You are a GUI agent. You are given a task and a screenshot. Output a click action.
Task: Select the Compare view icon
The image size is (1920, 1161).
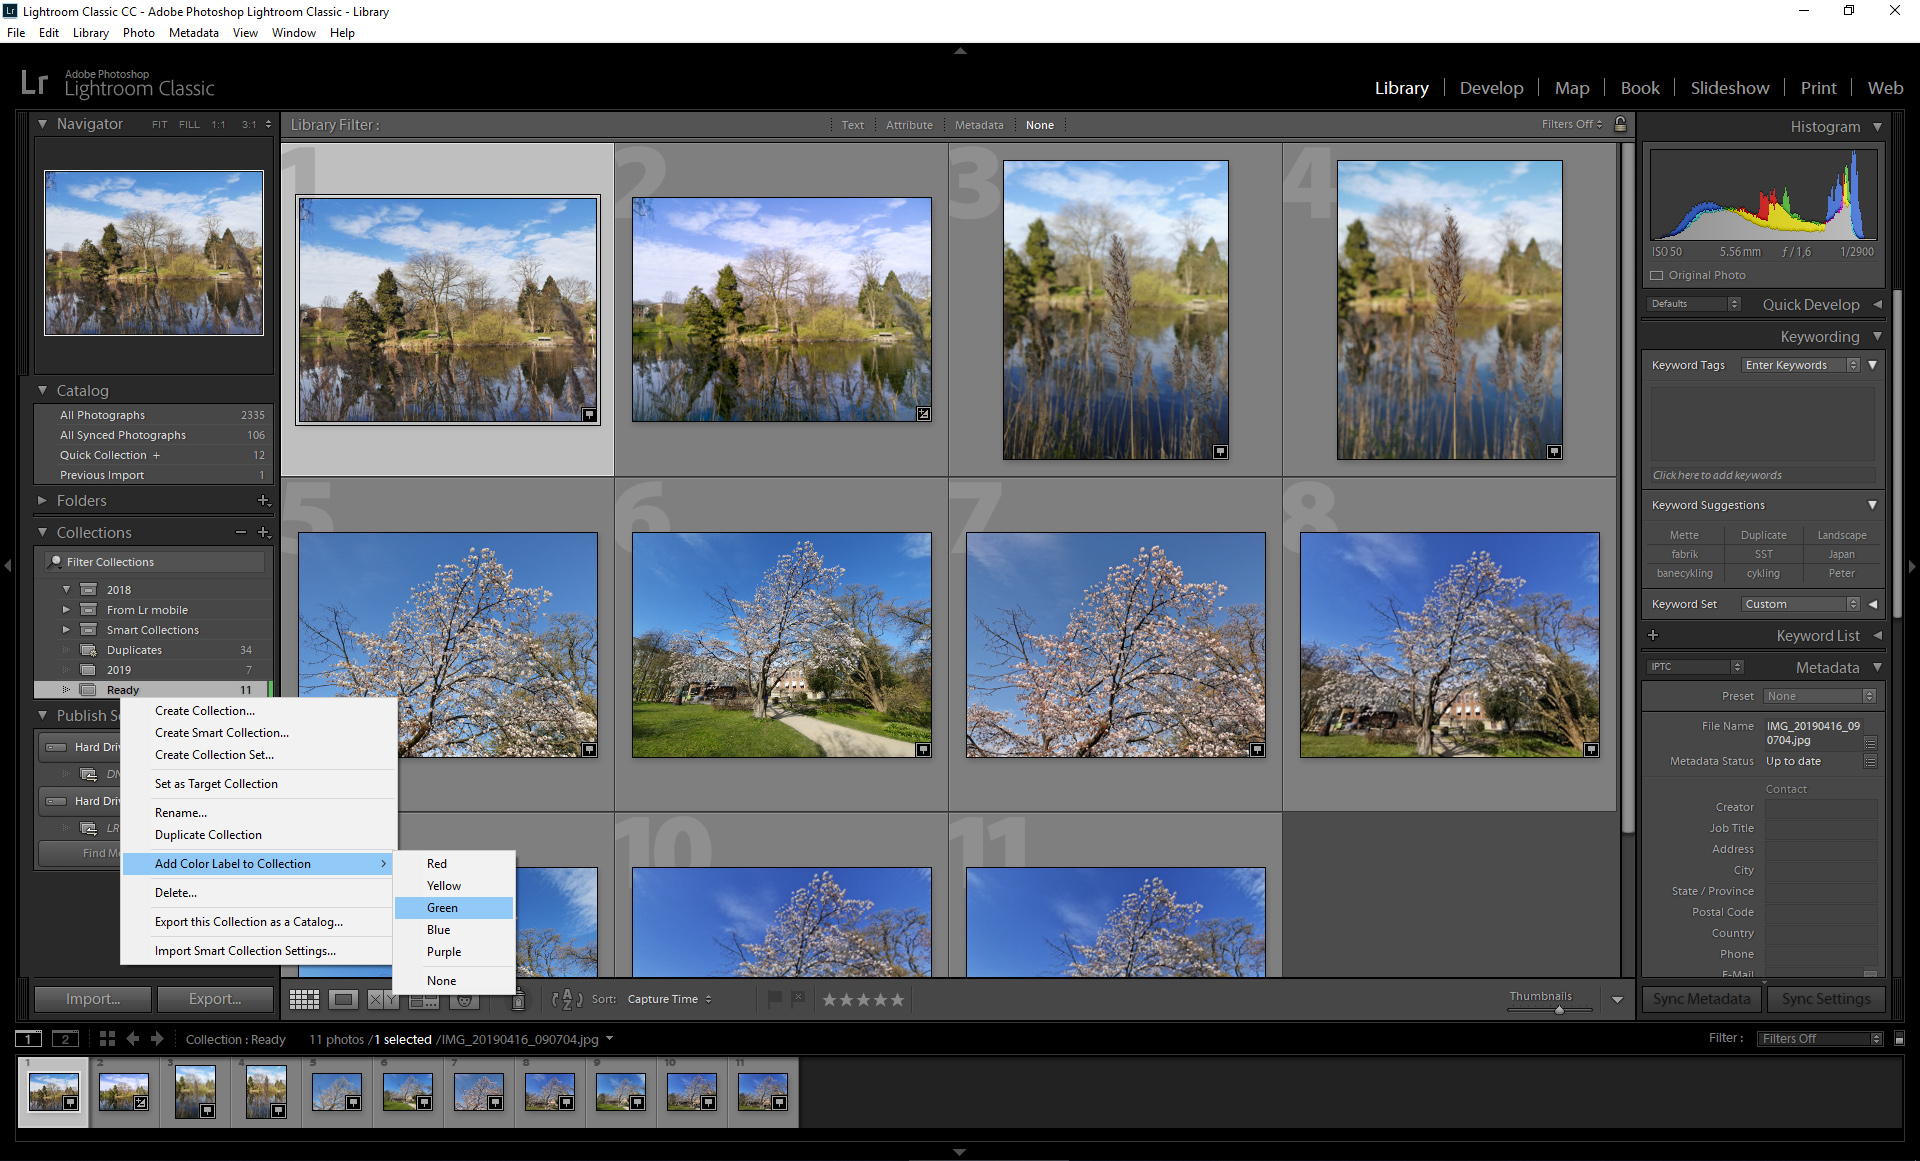click(x=384, y=999)
